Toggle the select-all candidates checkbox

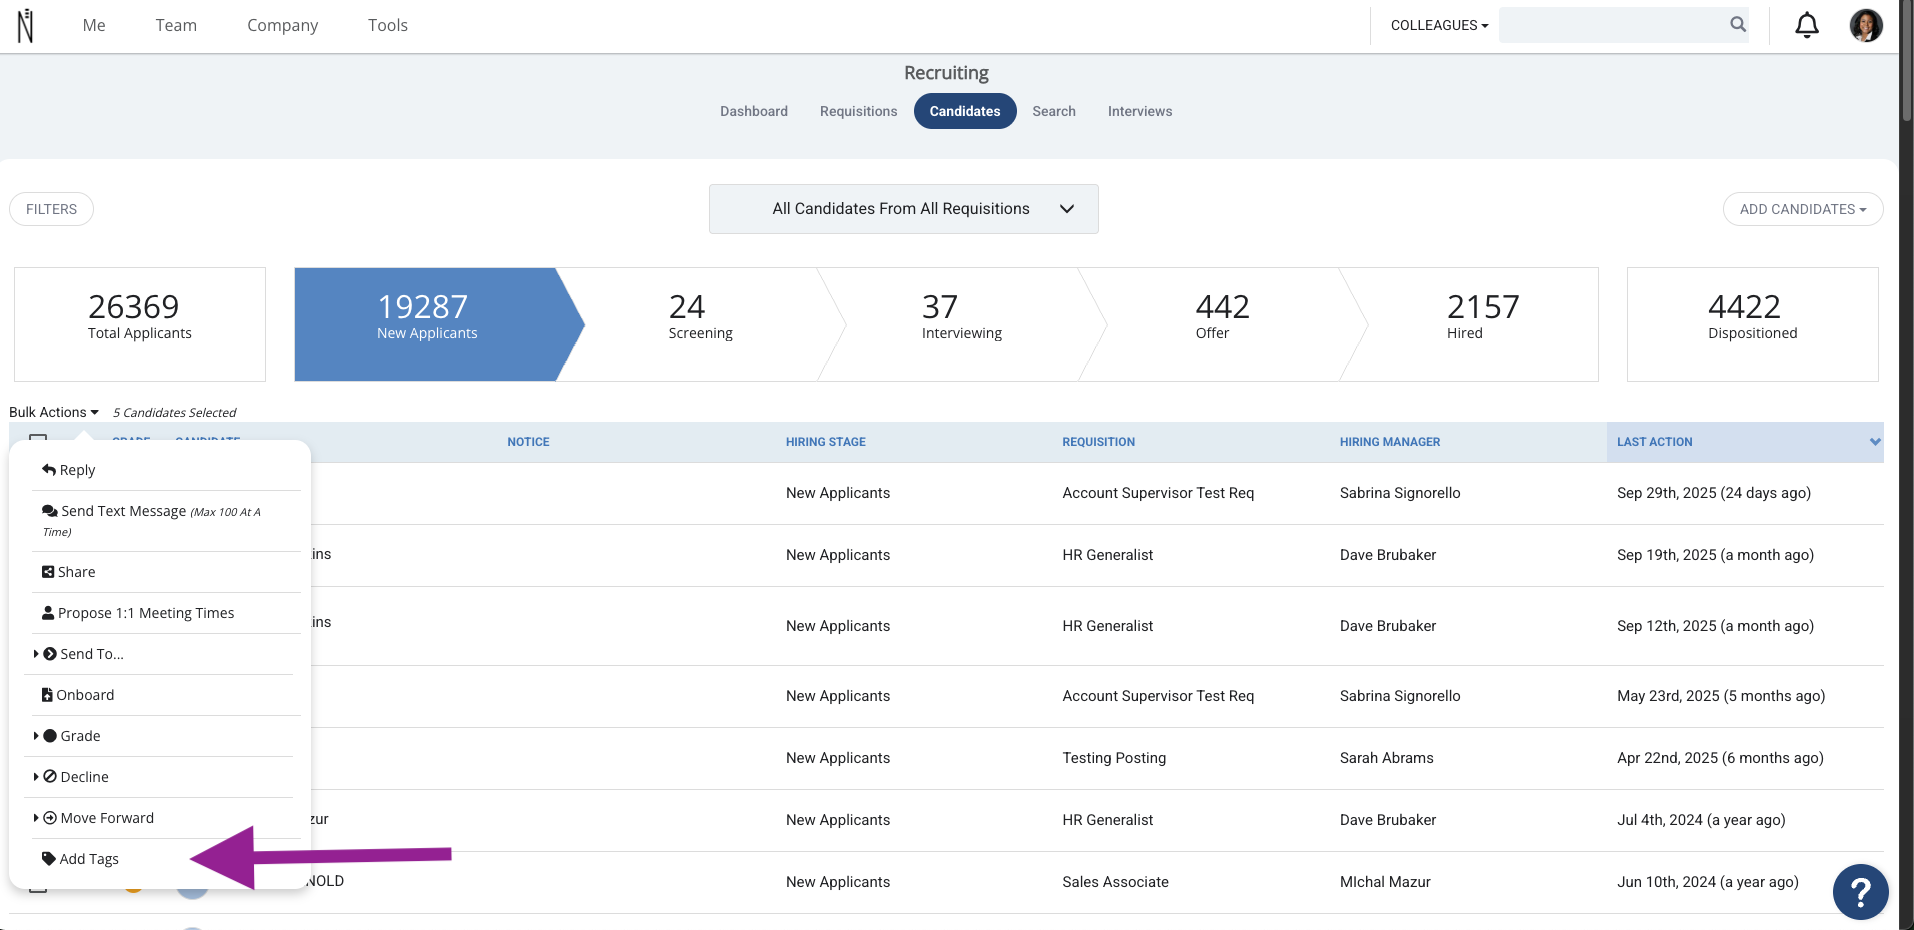tap(38, 438)
